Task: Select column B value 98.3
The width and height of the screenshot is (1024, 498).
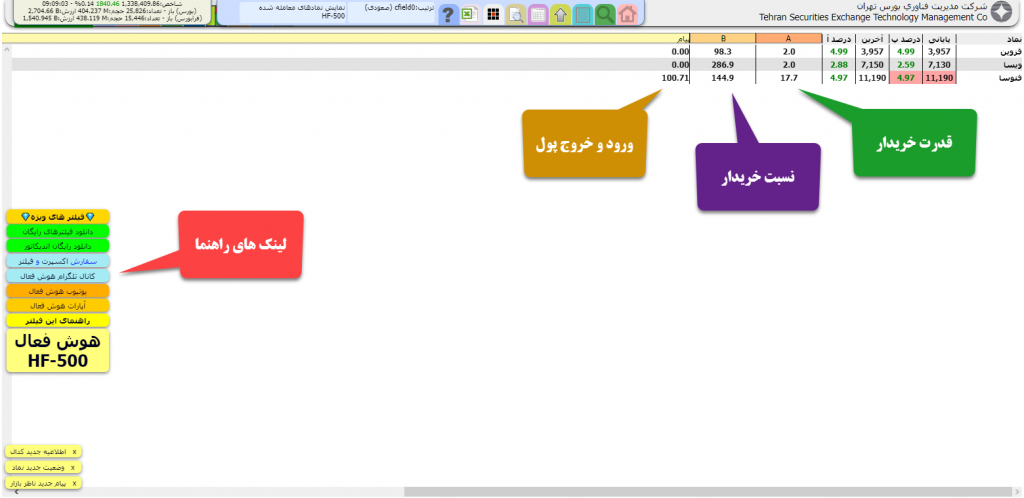Action: coord(723,51)
